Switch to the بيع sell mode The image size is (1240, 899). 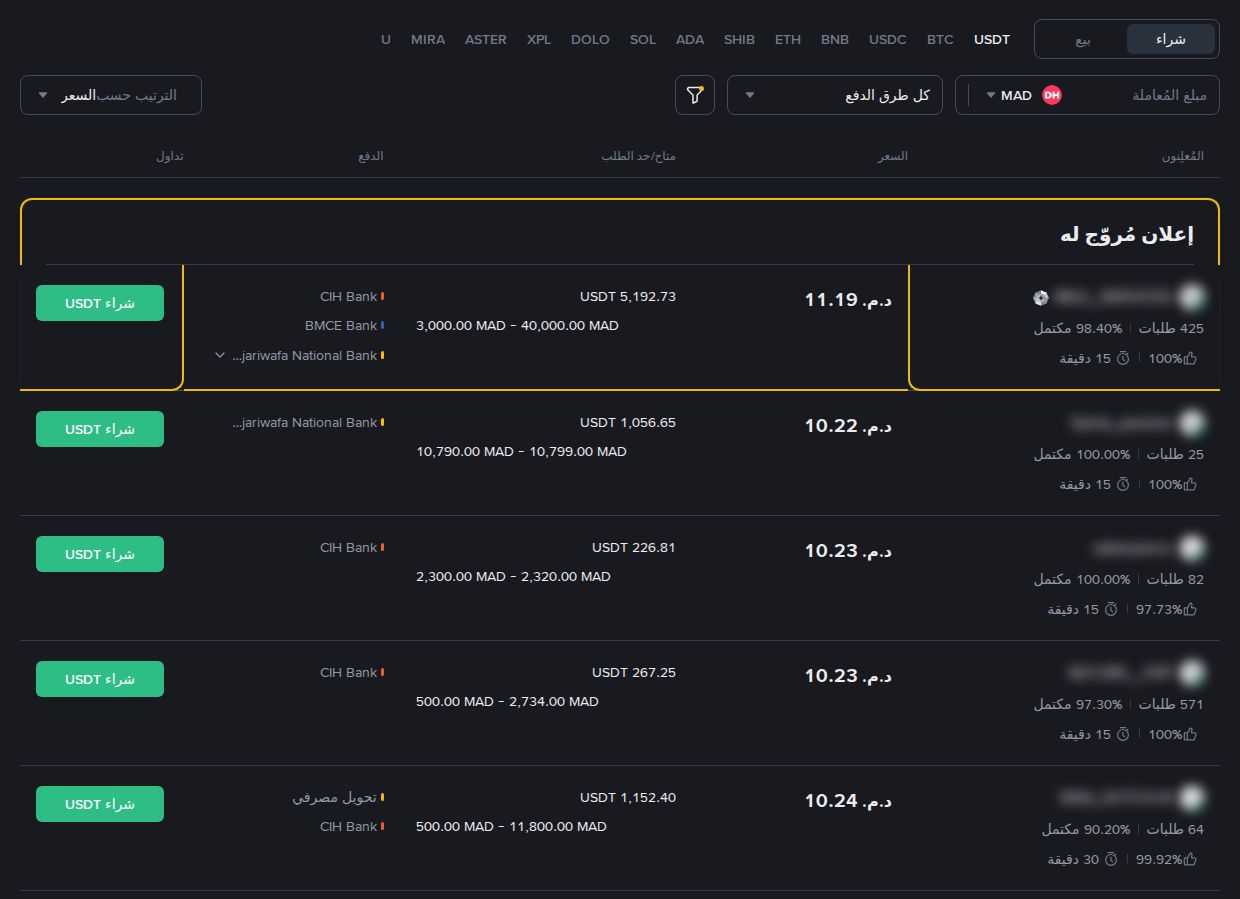[1083, 39]
